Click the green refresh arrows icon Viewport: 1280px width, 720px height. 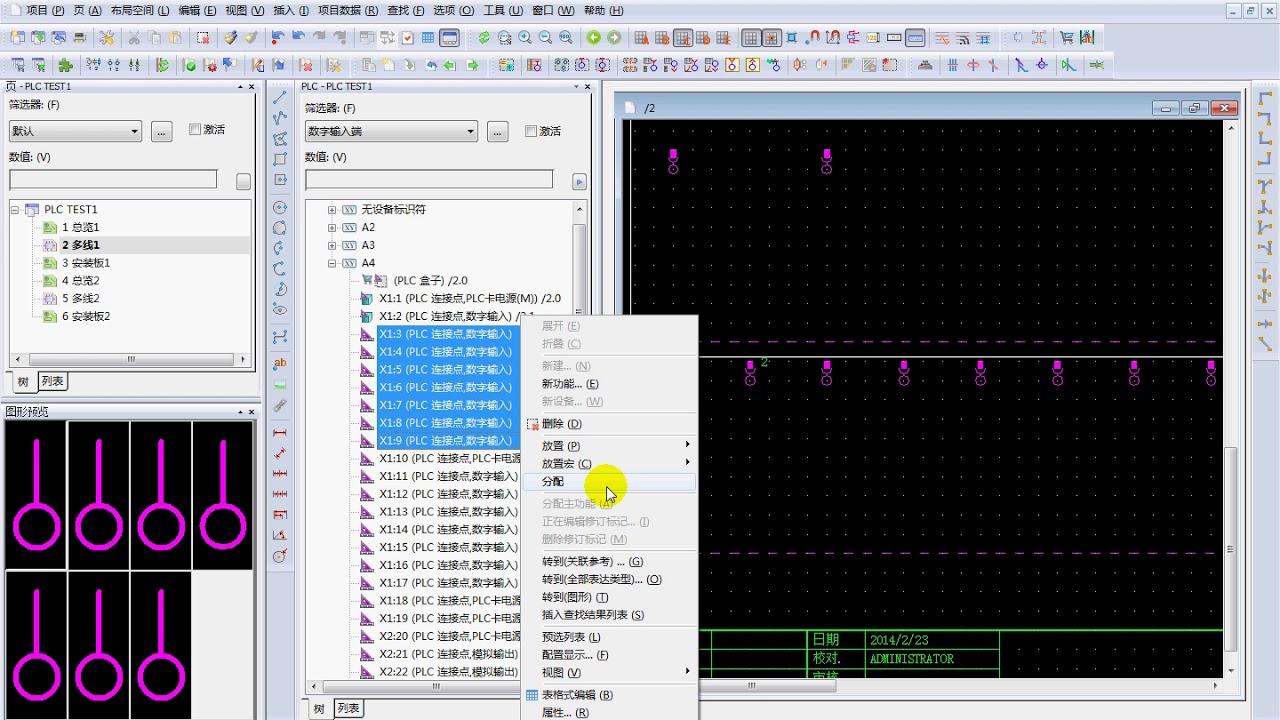pyautogui.click(x=484, y=38)
